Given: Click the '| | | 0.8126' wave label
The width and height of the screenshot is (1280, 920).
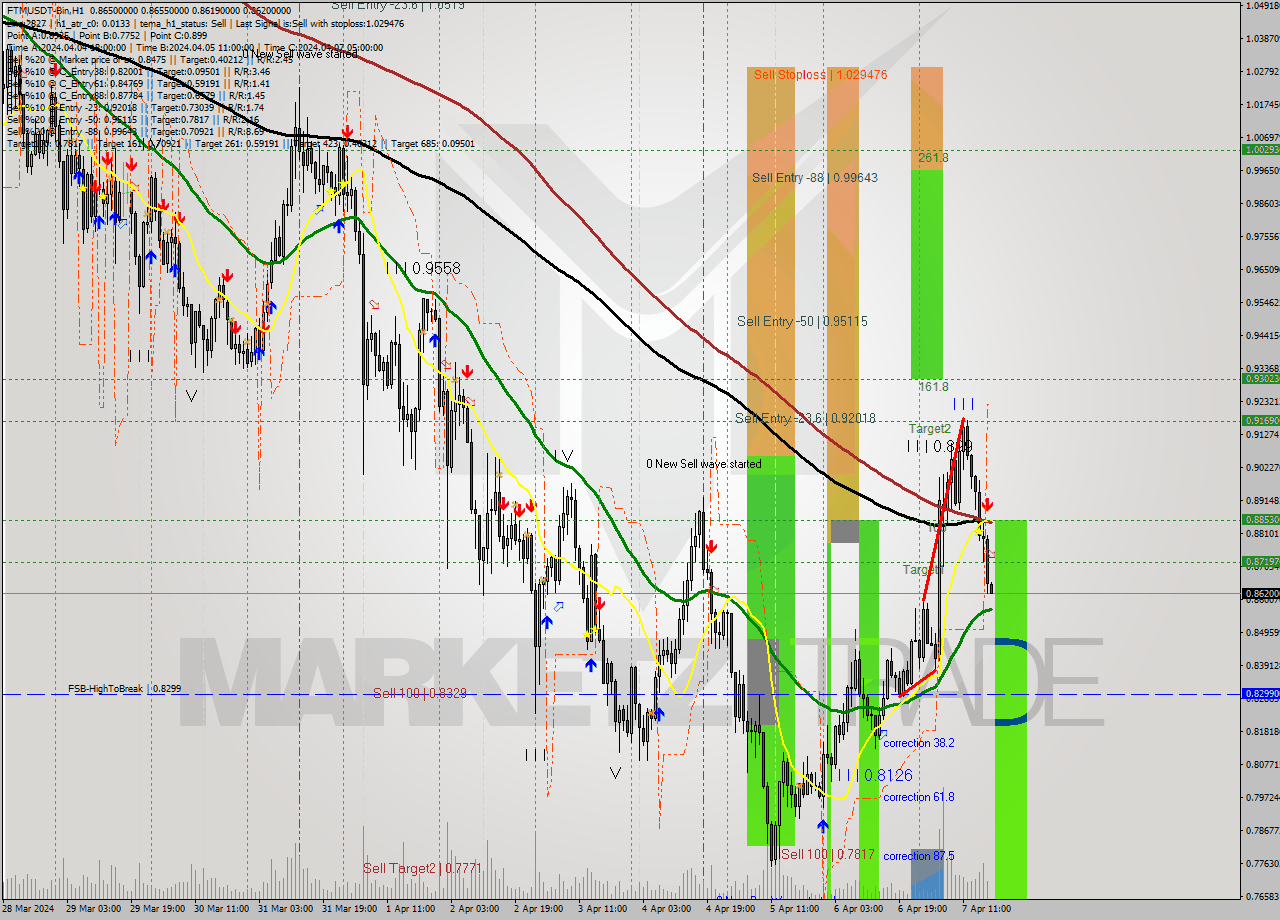Looking at the screenshot, I should pyautogui.click(x=874, y=776).
